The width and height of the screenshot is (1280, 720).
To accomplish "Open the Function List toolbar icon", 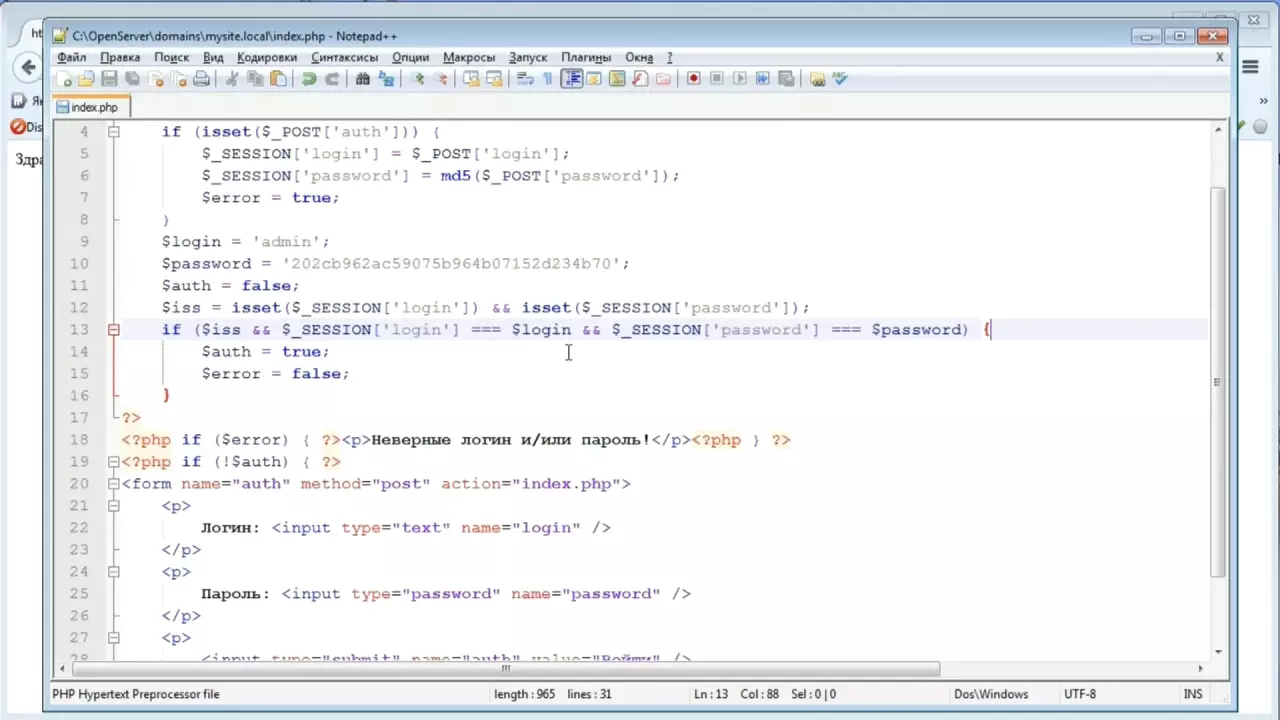I will 640,79.
